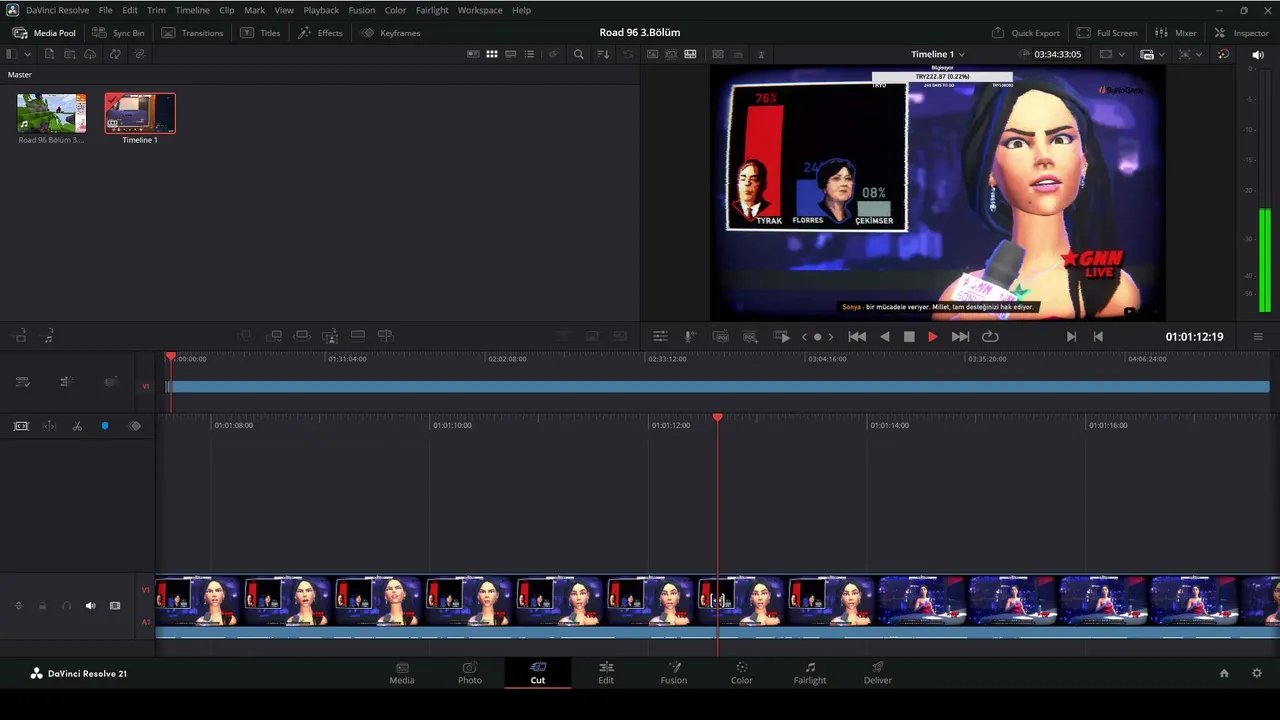1280x720 pixels.
Task: Jump to the previous clip
Action: (857, 337)
